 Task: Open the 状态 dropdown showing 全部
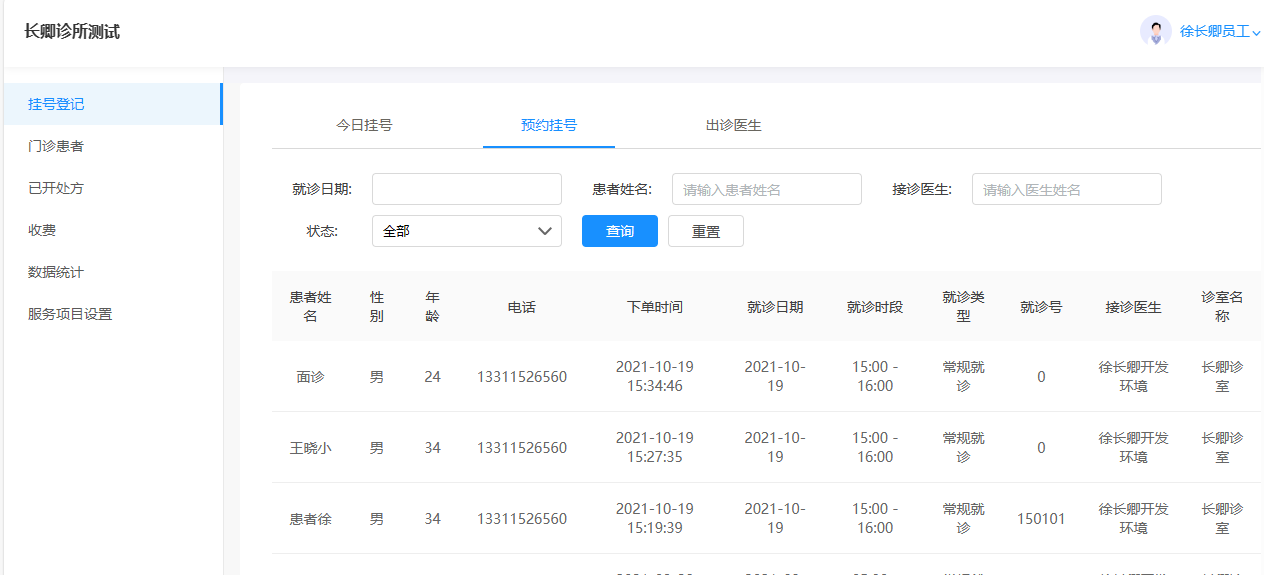pos(467,231)
